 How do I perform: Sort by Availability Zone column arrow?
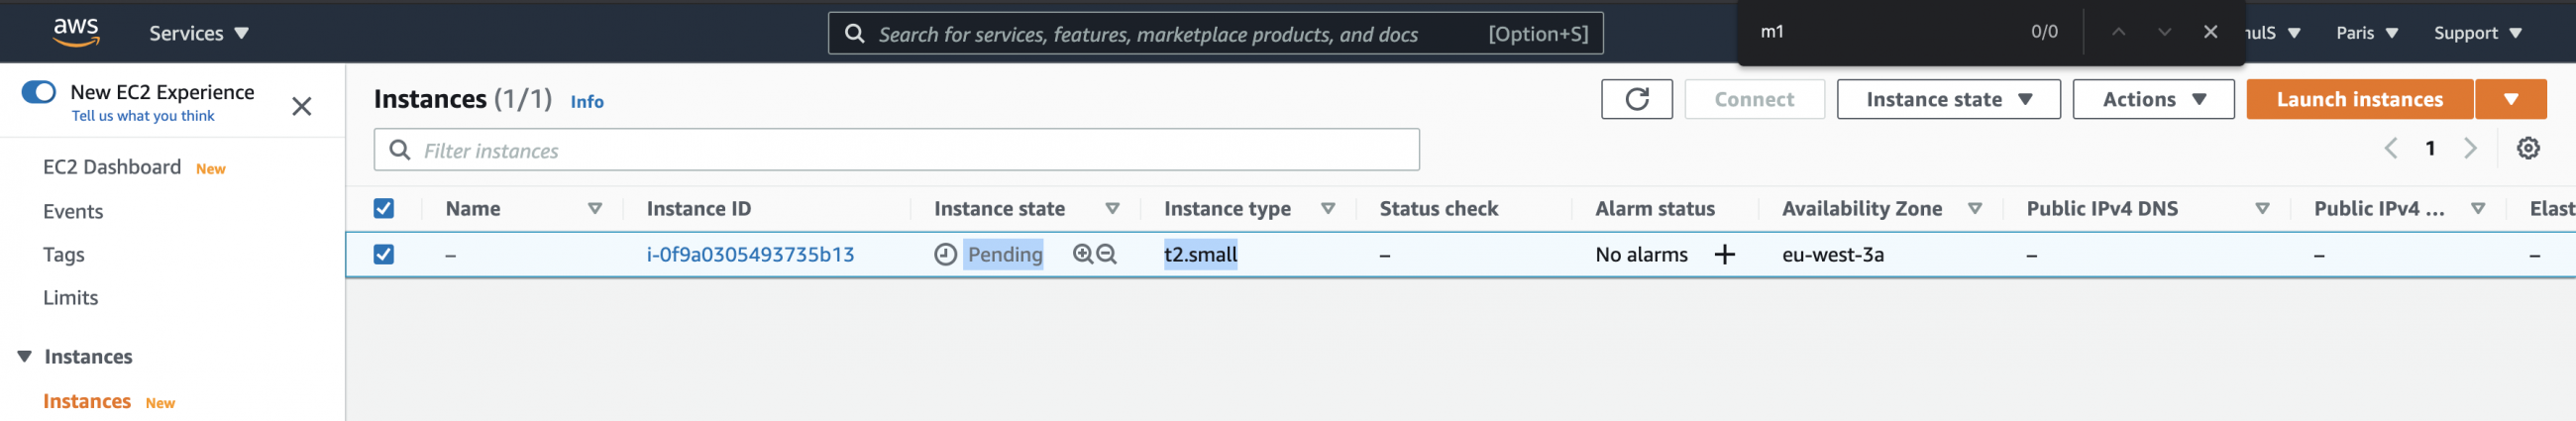click(x=1975, y=208)
